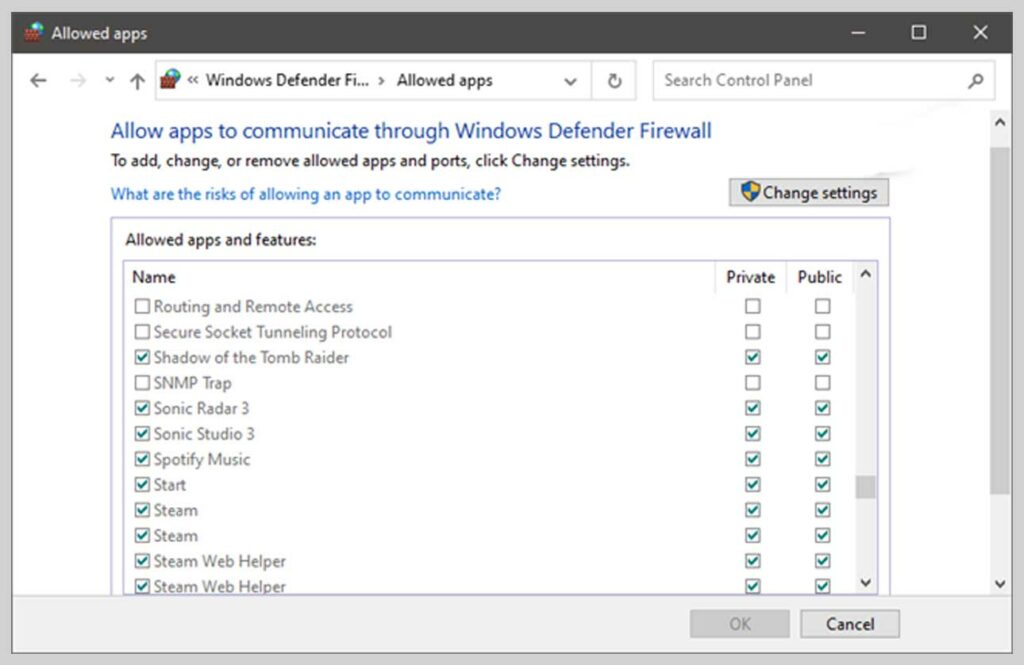
Task: Click the firewall icon in the address bar
Action: [x=172, y=80]
